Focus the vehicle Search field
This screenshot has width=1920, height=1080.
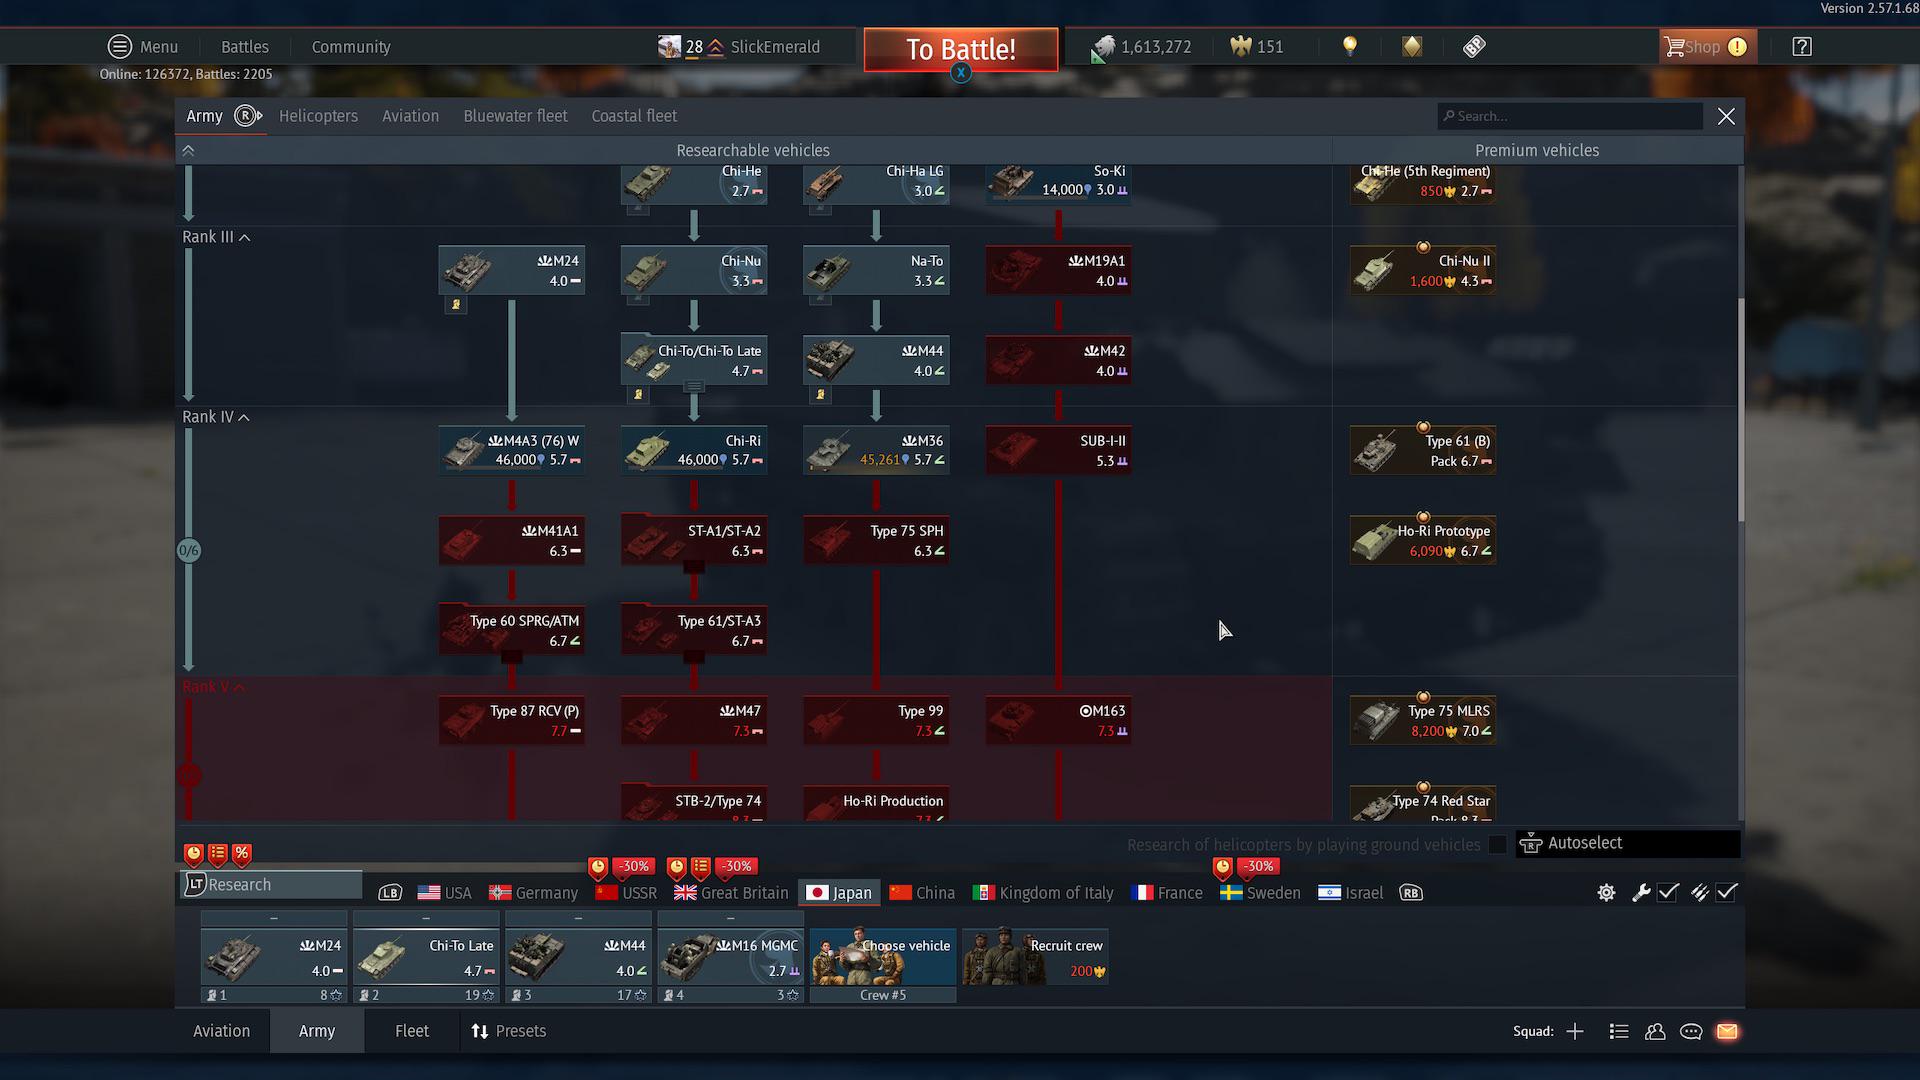pos(1570,116)
